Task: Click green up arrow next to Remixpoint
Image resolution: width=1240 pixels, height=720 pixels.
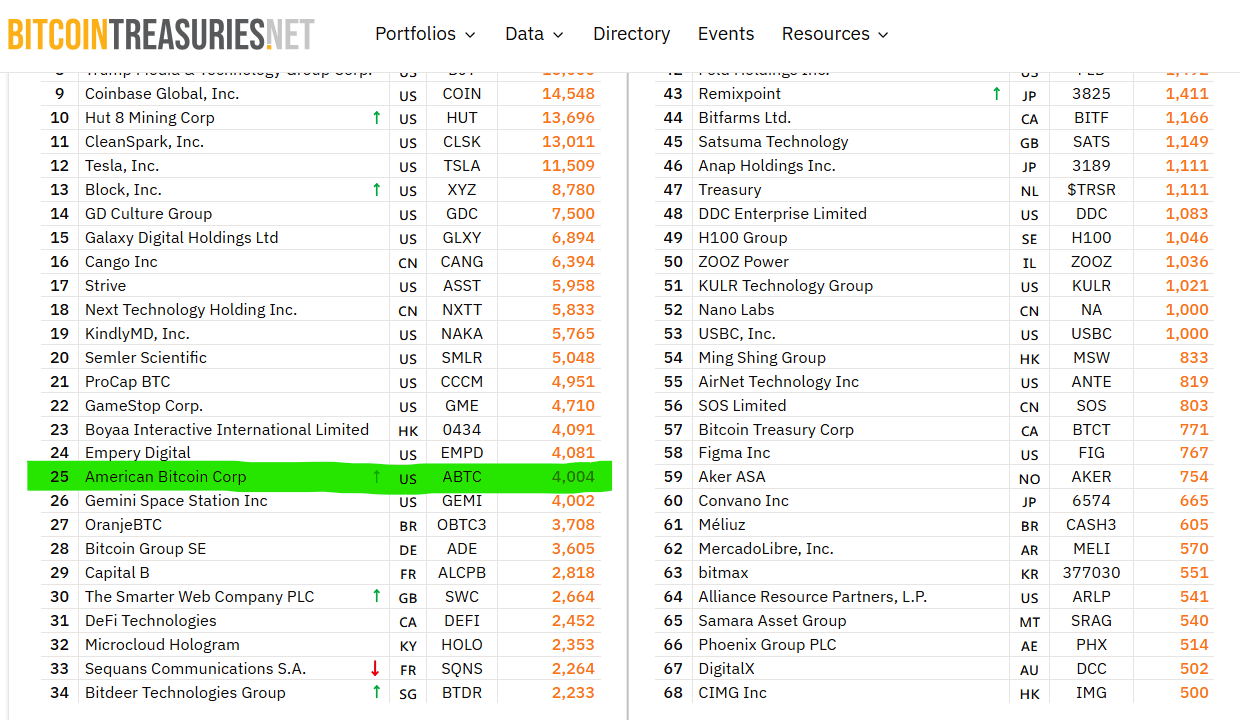Action: point(996,94)
